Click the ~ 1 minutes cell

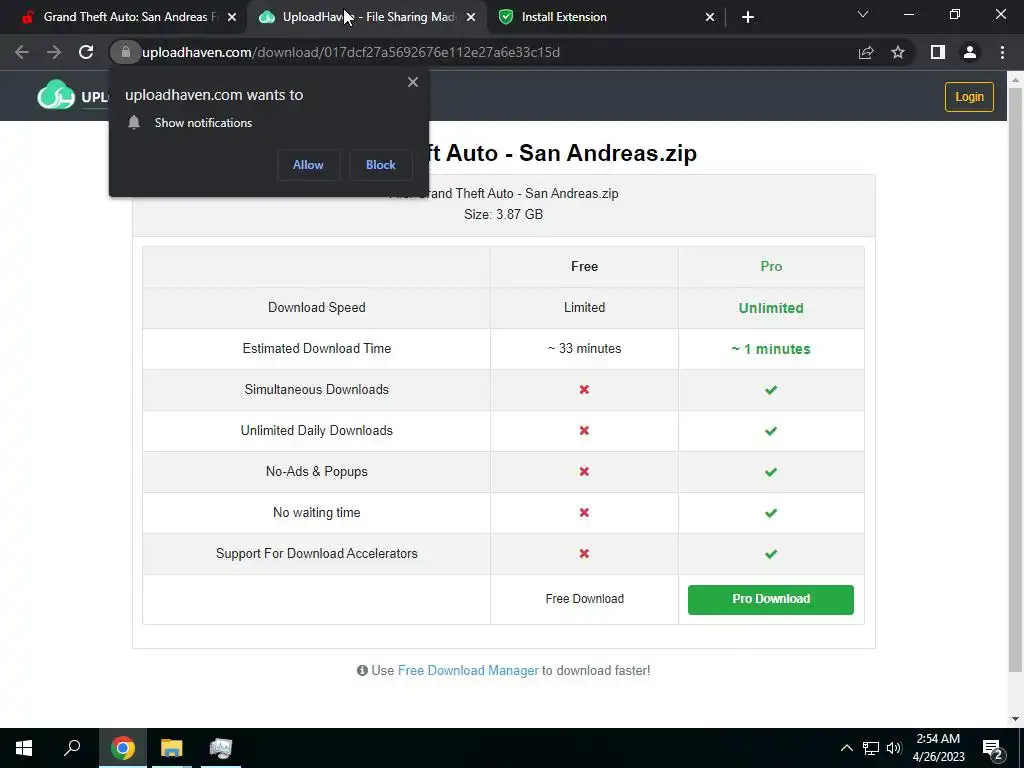771,349
